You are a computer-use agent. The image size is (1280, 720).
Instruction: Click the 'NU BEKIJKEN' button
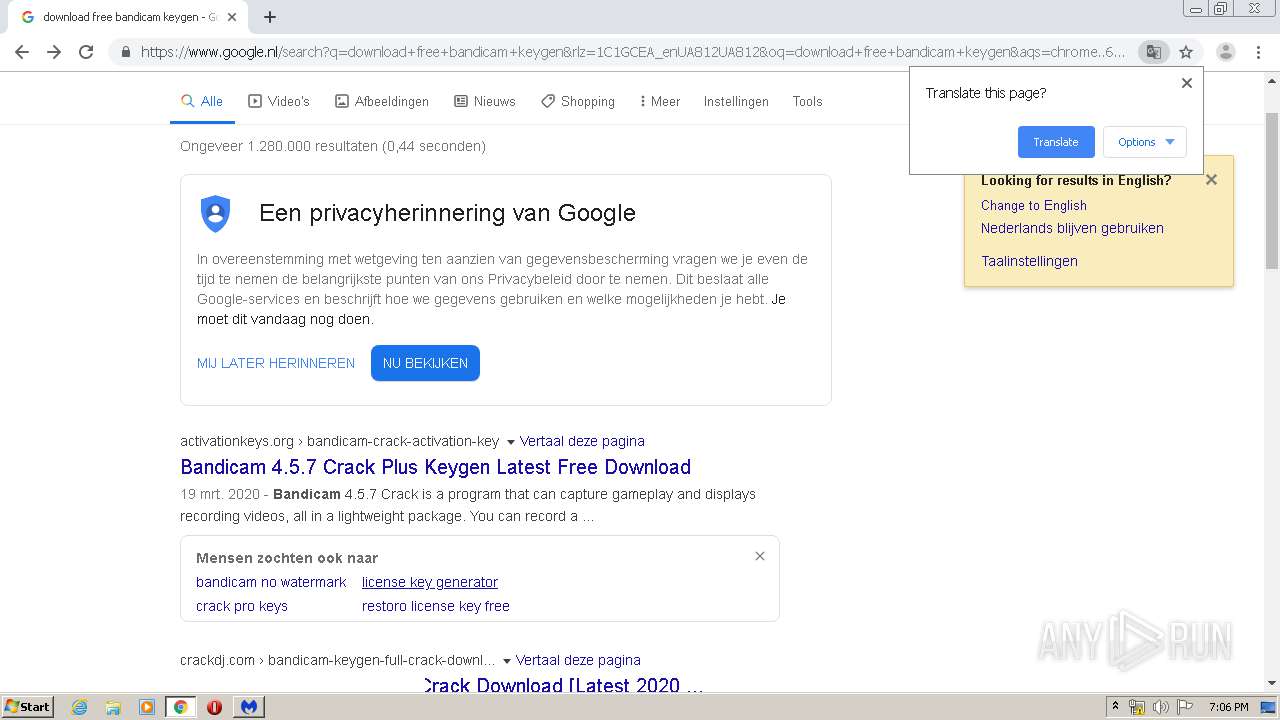(x=425, y=363)
